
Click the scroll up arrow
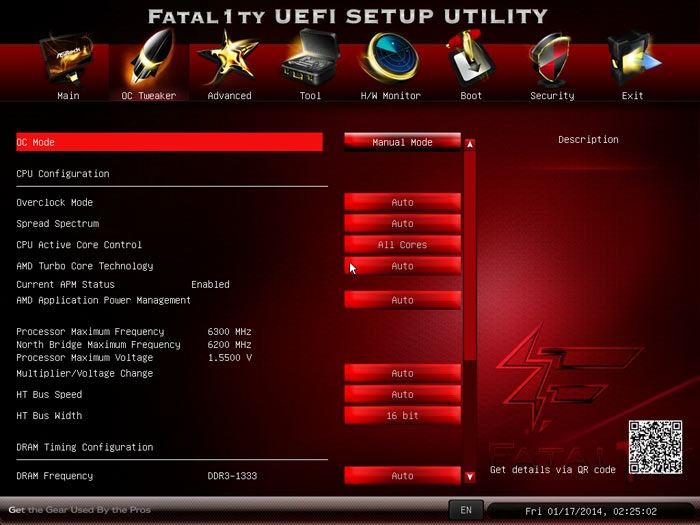pyautogui.click(x=470, y=144)
